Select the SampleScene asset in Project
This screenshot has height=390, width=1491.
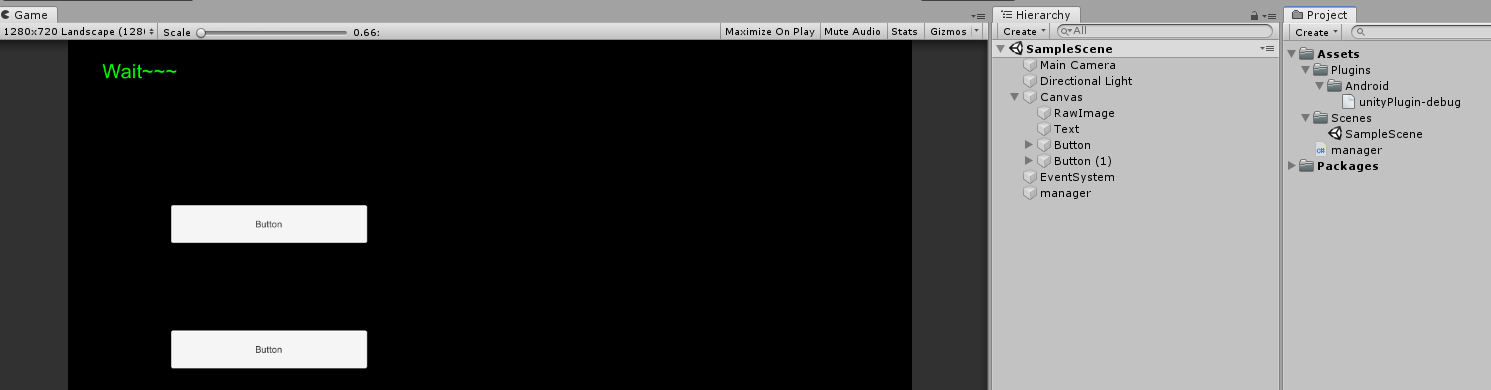(x=1384, y=134)
